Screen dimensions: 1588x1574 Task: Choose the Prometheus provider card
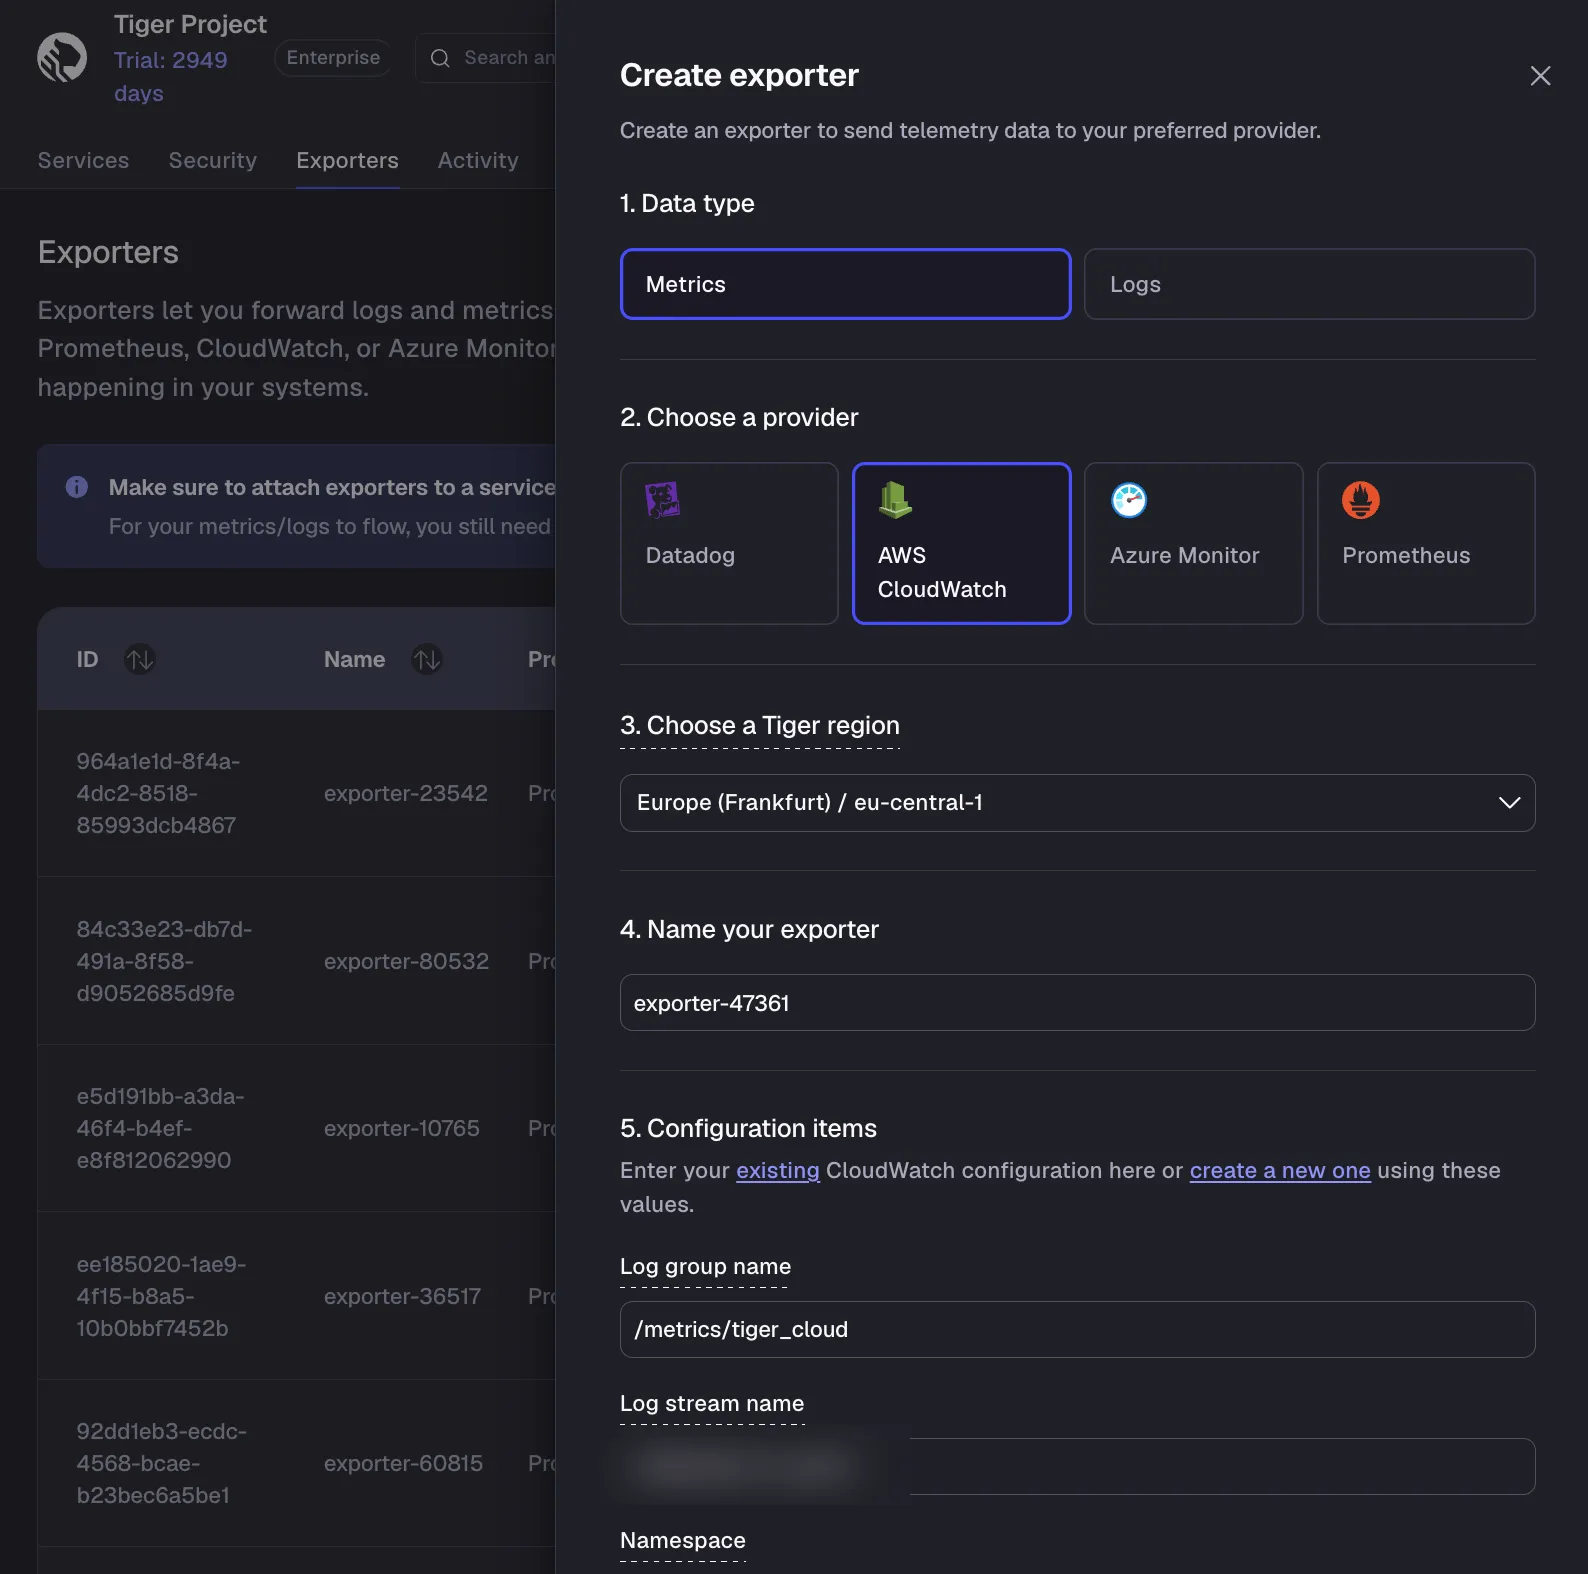click(x=1426, y=543)
